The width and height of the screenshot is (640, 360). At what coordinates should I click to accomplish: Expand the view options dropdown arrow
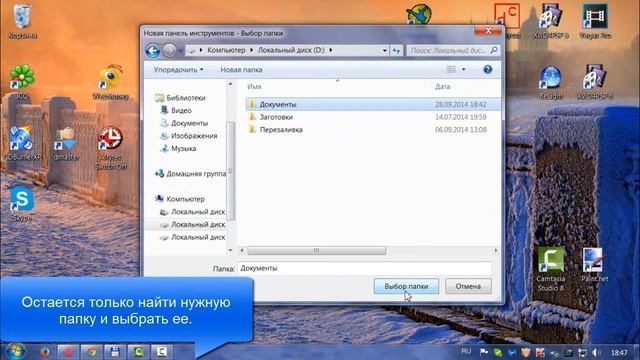click(464, 69)
